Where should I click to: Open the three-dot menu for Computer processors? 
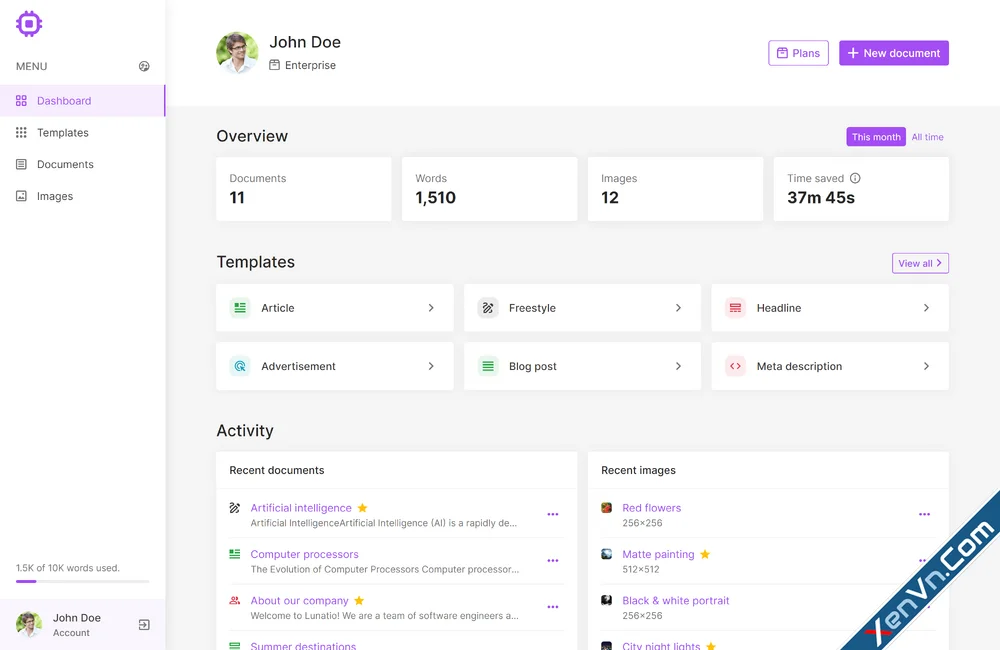click(552, 561)
